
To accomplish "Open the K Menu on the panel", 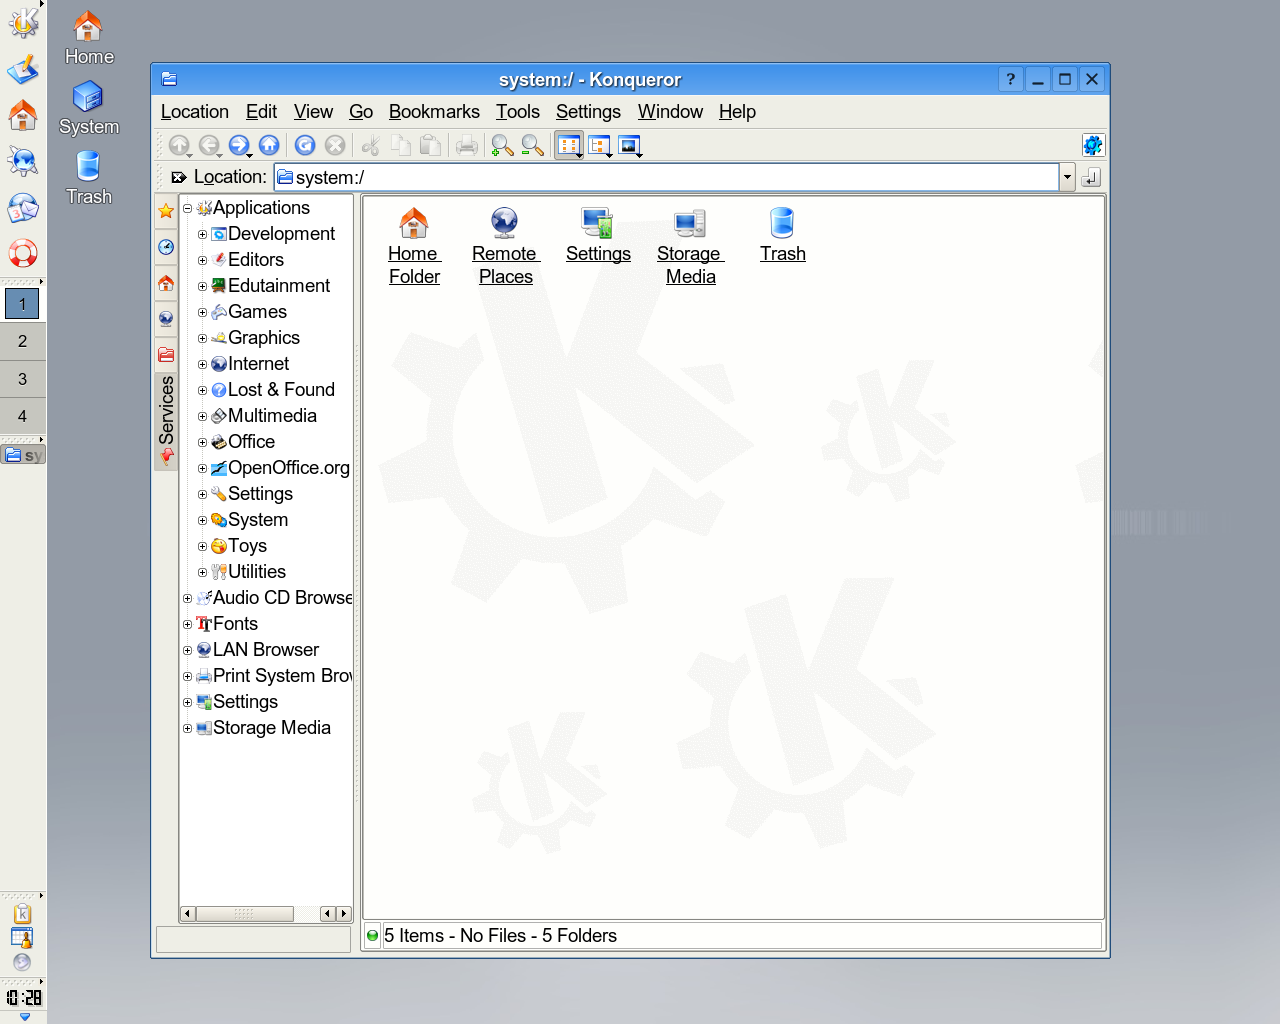I will tap(23, 22).
